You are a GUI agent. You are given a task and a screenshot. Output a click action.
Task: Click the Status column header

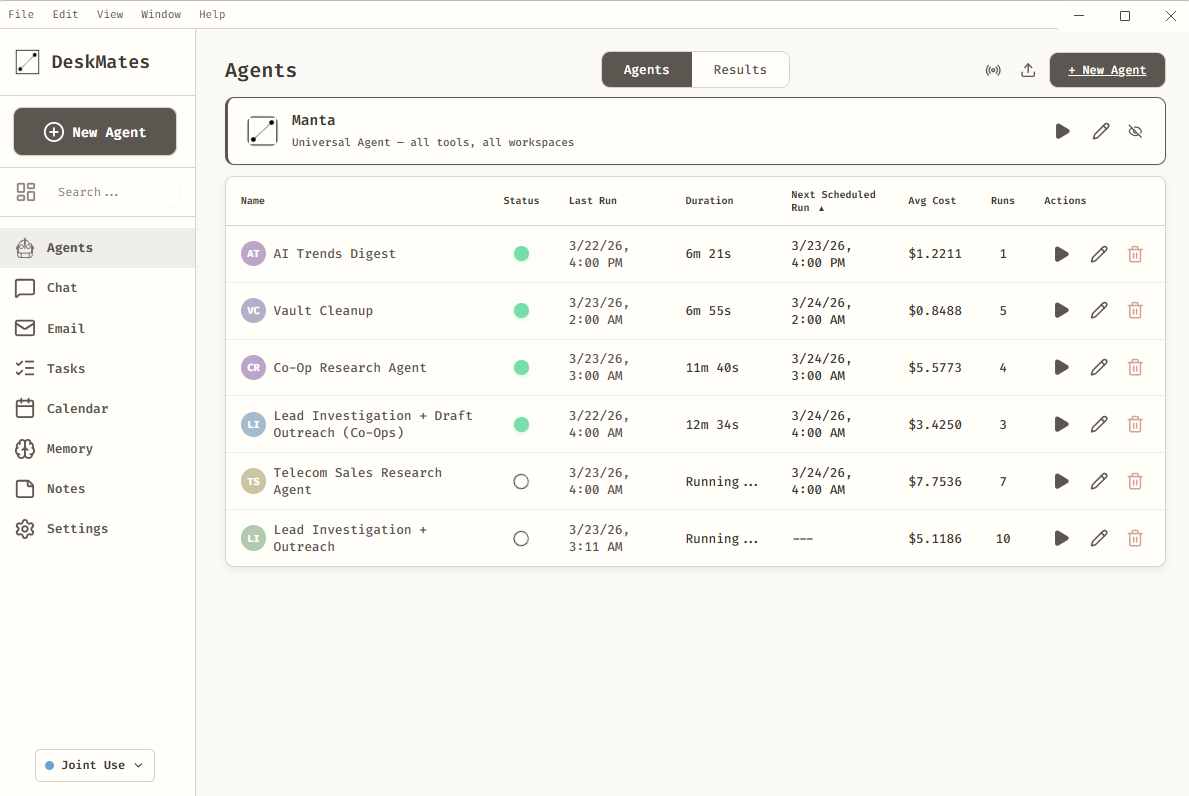tap(521, 201)
